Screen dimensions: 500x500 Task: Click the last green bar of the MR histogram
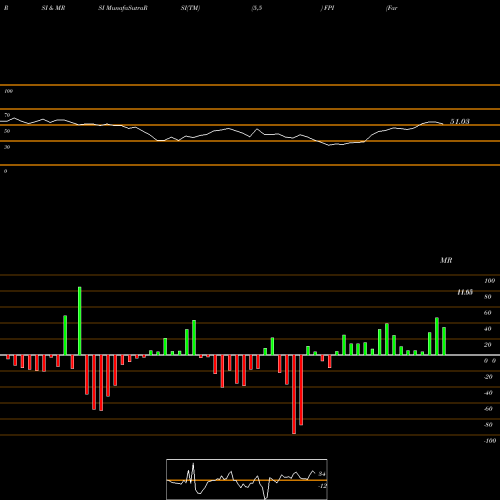click(x=444, y=341)
